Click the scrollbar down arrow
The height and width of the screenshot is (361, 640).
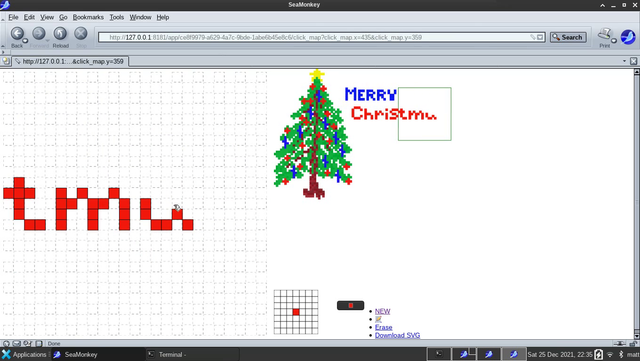(636, 335)
